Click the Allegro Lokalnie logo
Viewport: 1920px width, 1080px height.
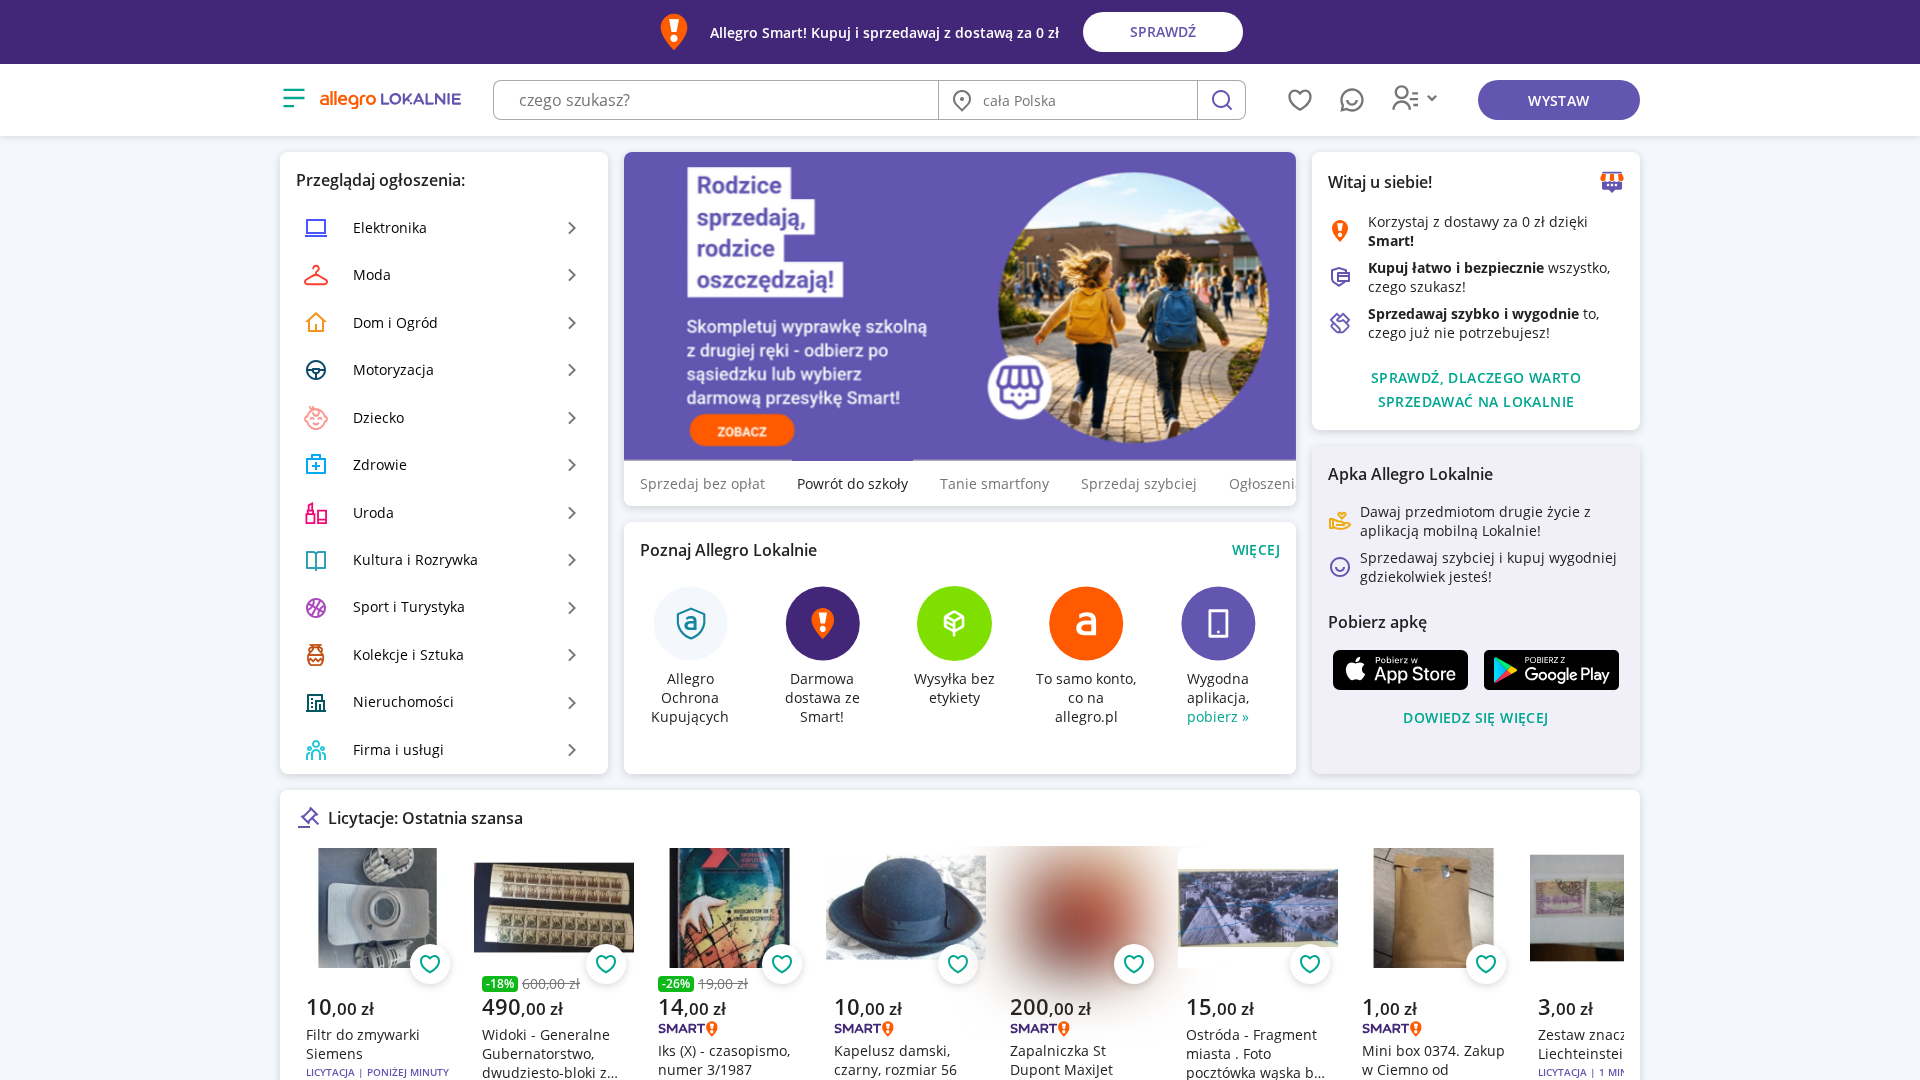click(390, 99)
